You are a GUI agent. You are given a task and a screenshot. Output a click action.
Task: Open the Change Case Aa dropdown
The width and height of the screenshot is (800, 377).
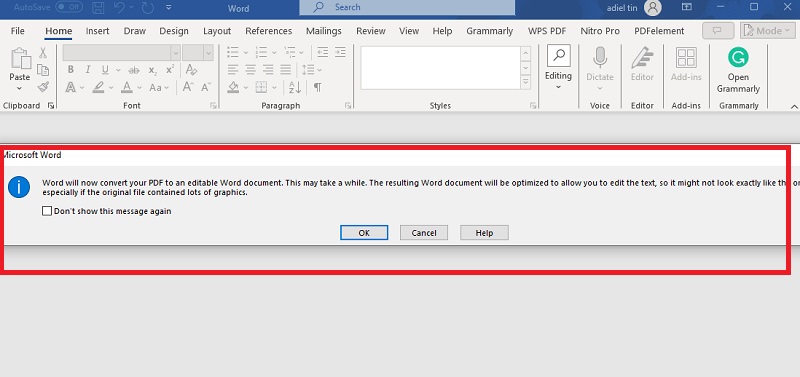(x=159, y=87)
